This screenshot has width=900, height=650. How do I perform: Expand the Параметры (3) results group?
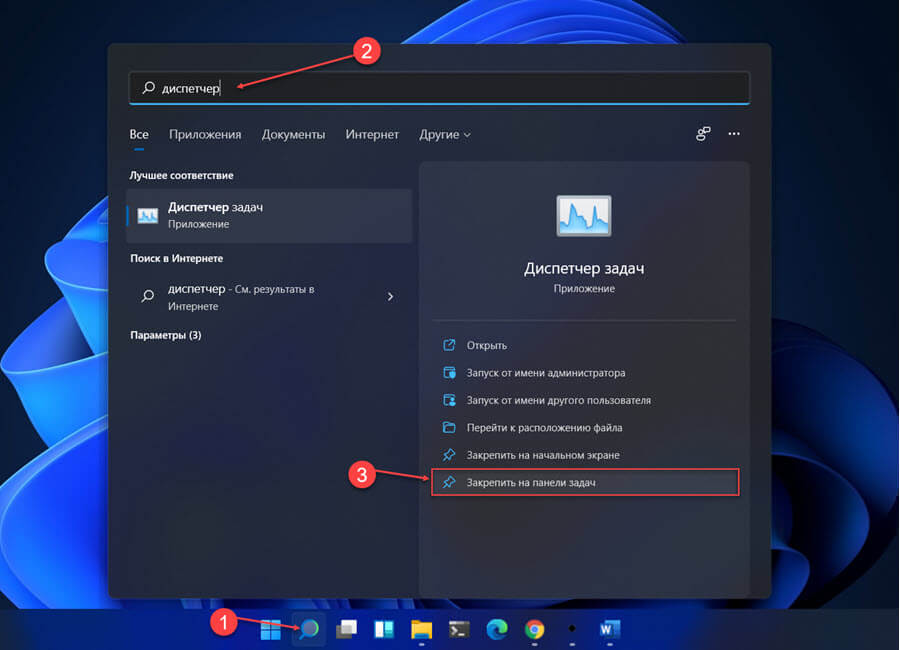point(165,335)
